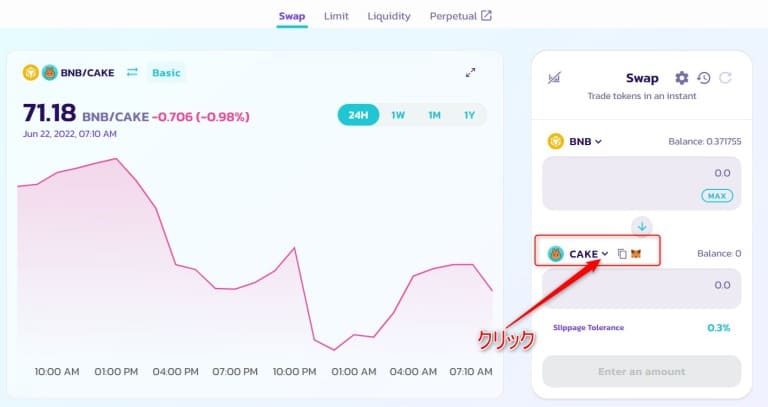Copy CAKE token address icon
Image resolution: width=768 pixels, height=407 pixels.
coord(622,254)
